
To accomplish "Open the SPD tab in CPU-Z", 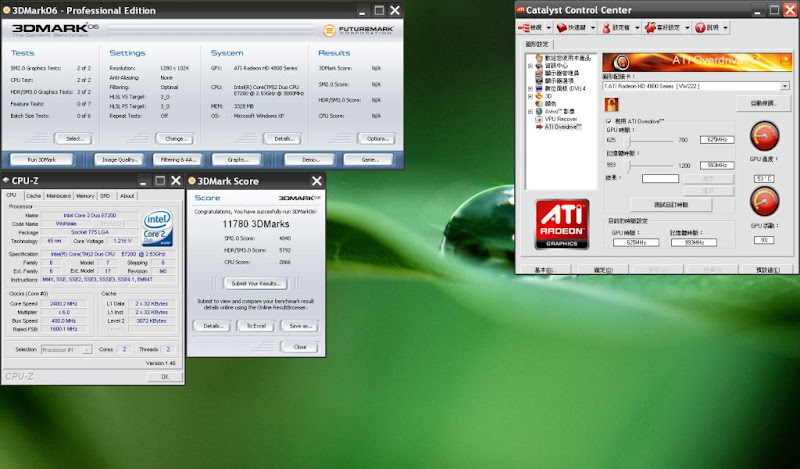I will 106,196.
